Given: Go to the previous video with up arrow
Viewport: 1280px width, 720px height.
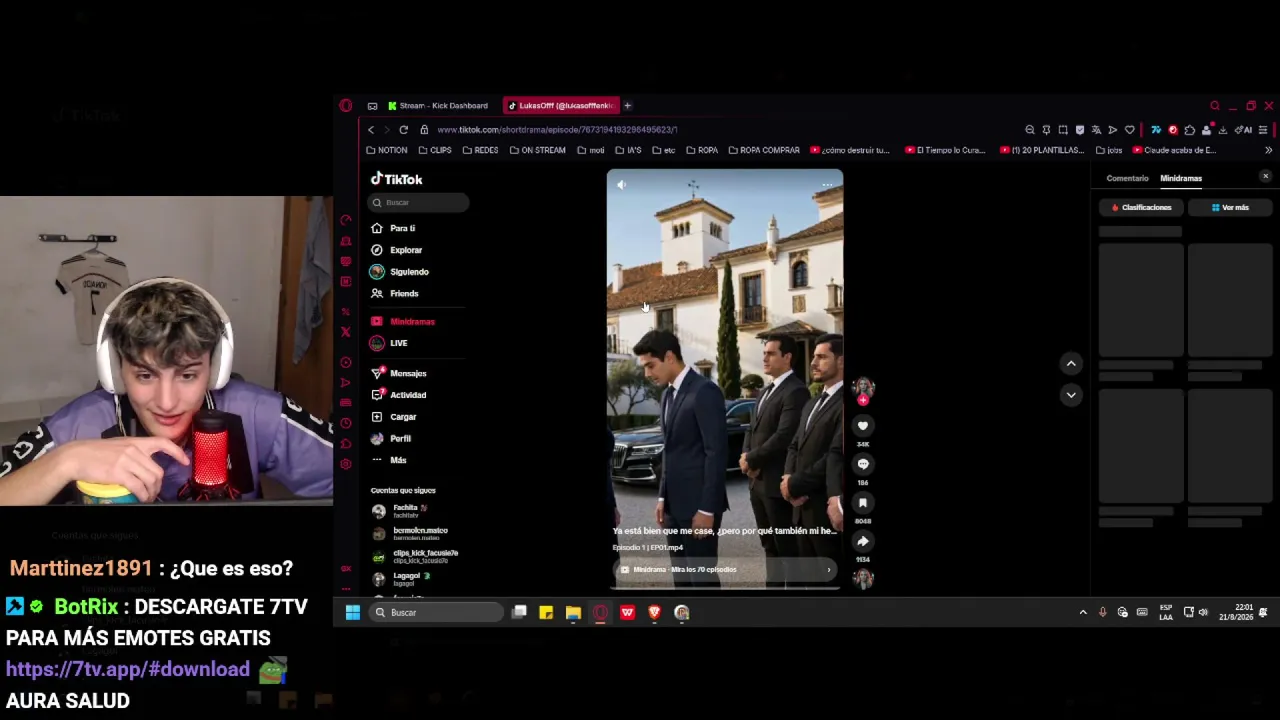Looking at the screenshot, I should (1071, 364).
